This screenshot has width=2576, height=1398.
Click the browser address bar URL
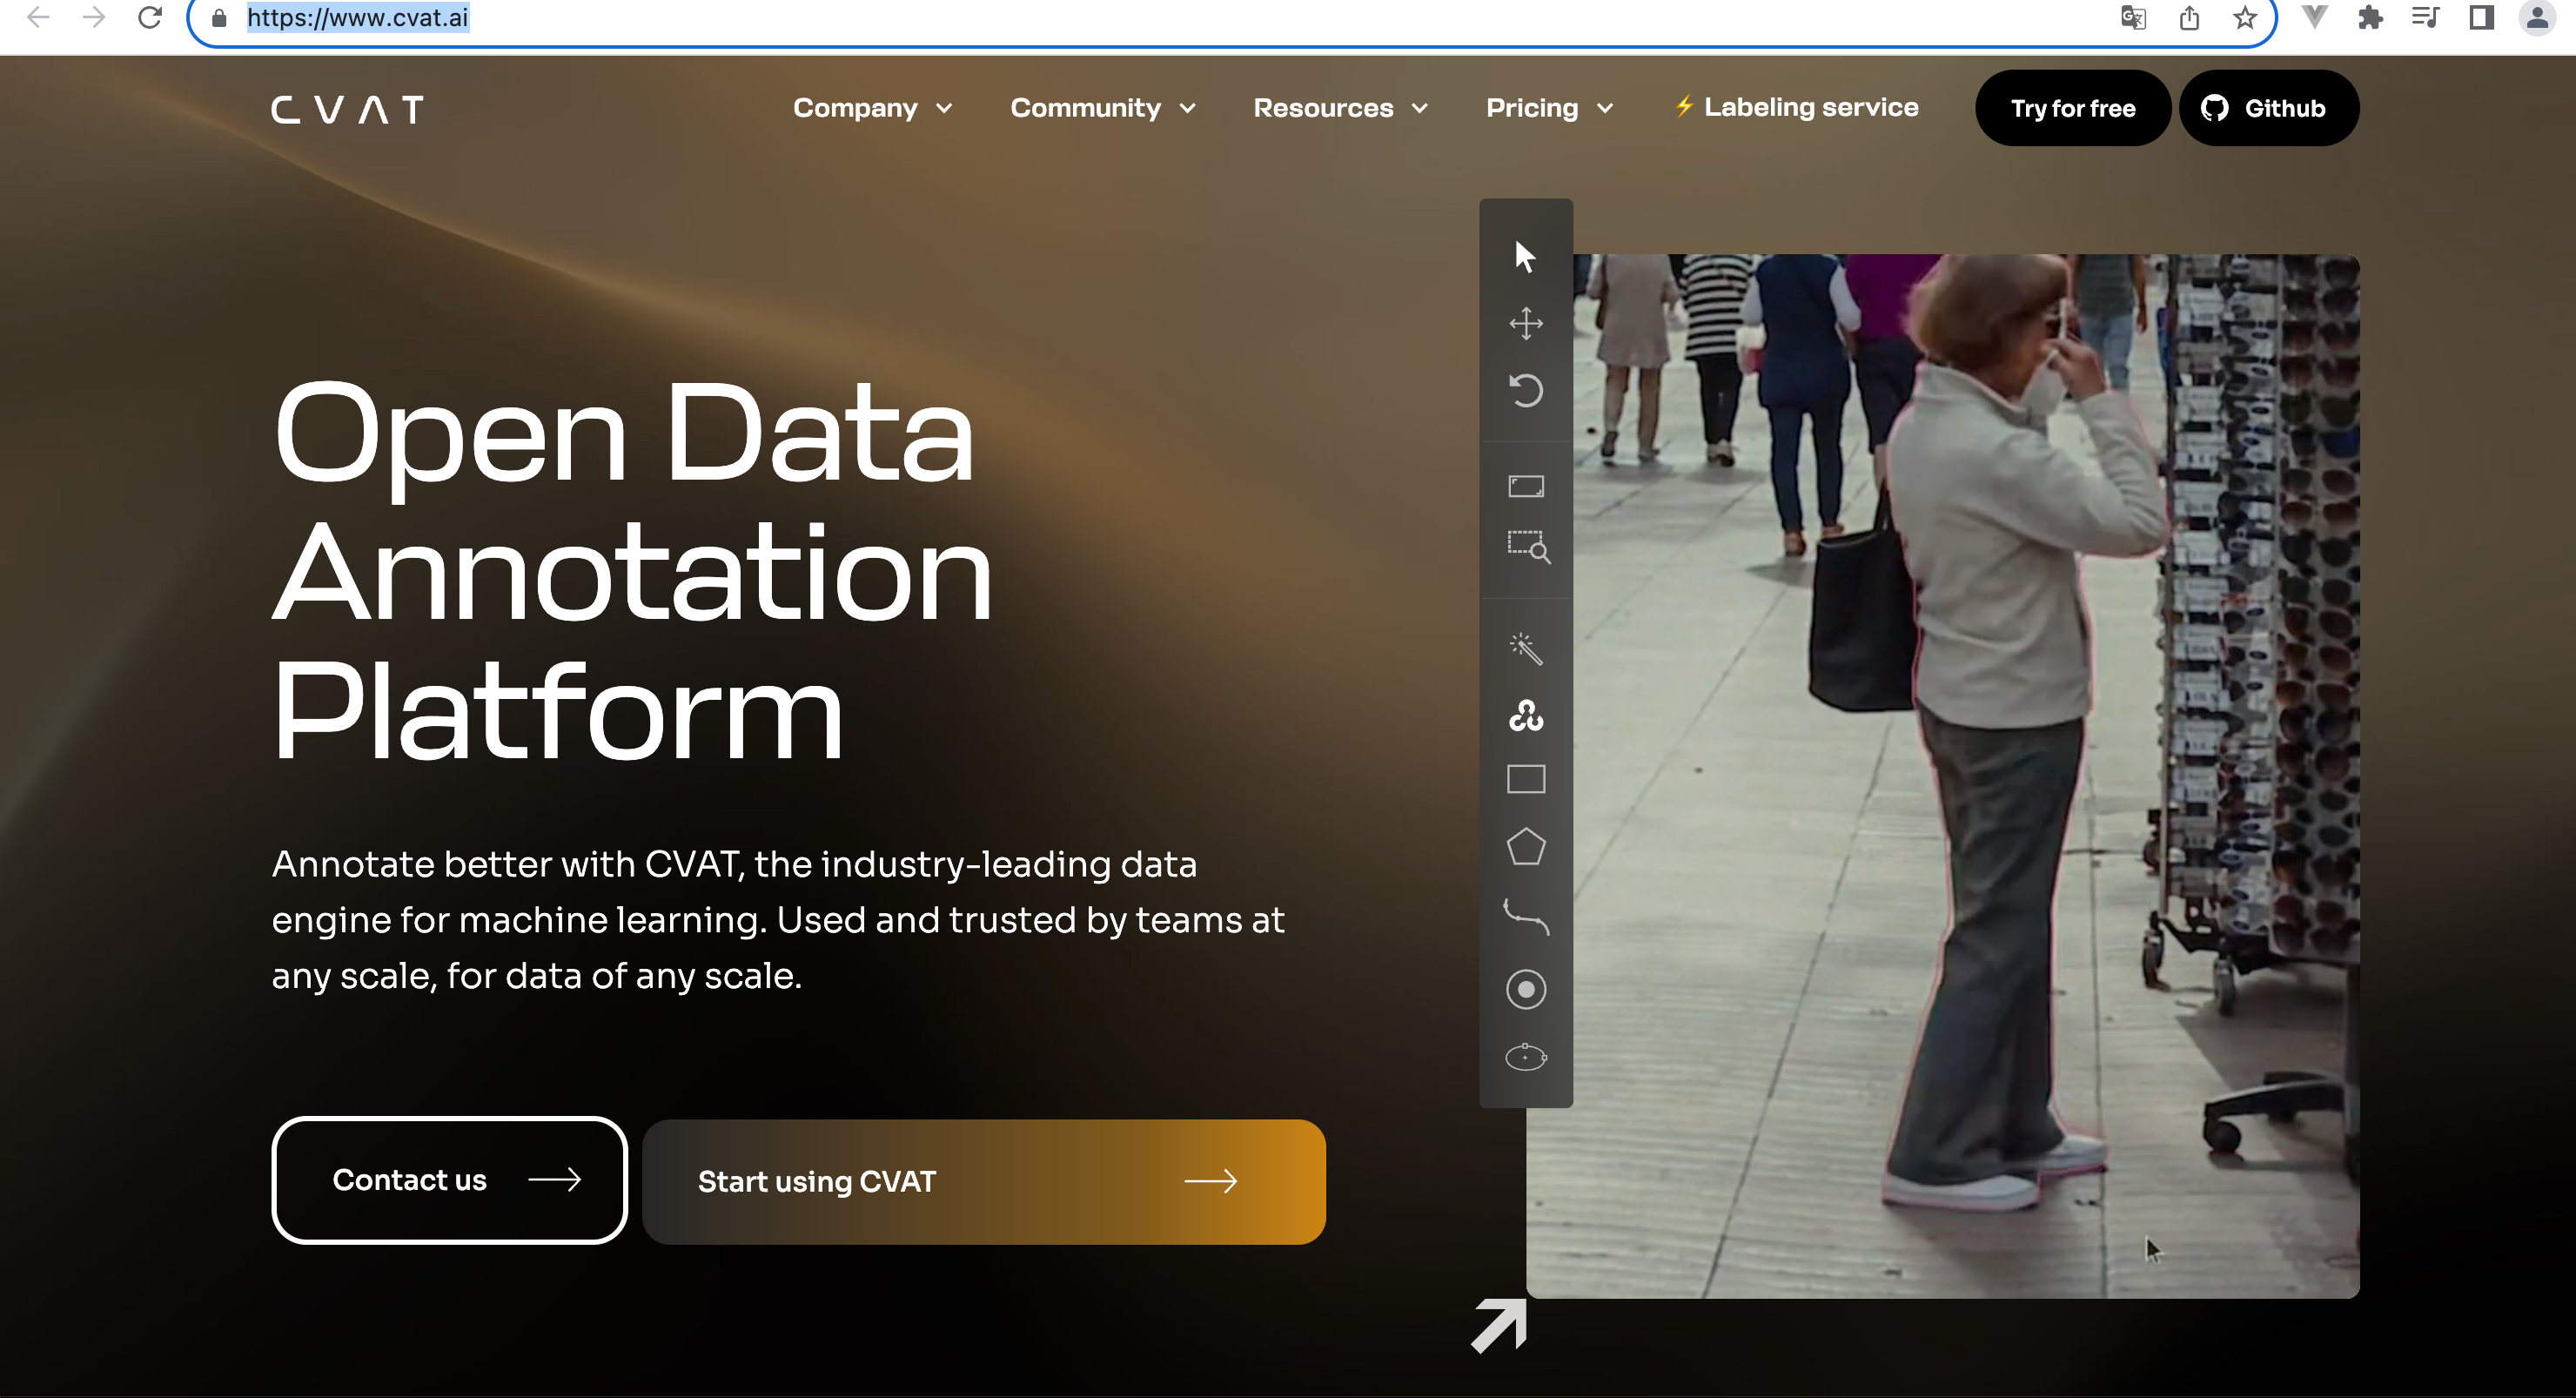(357, 18)
